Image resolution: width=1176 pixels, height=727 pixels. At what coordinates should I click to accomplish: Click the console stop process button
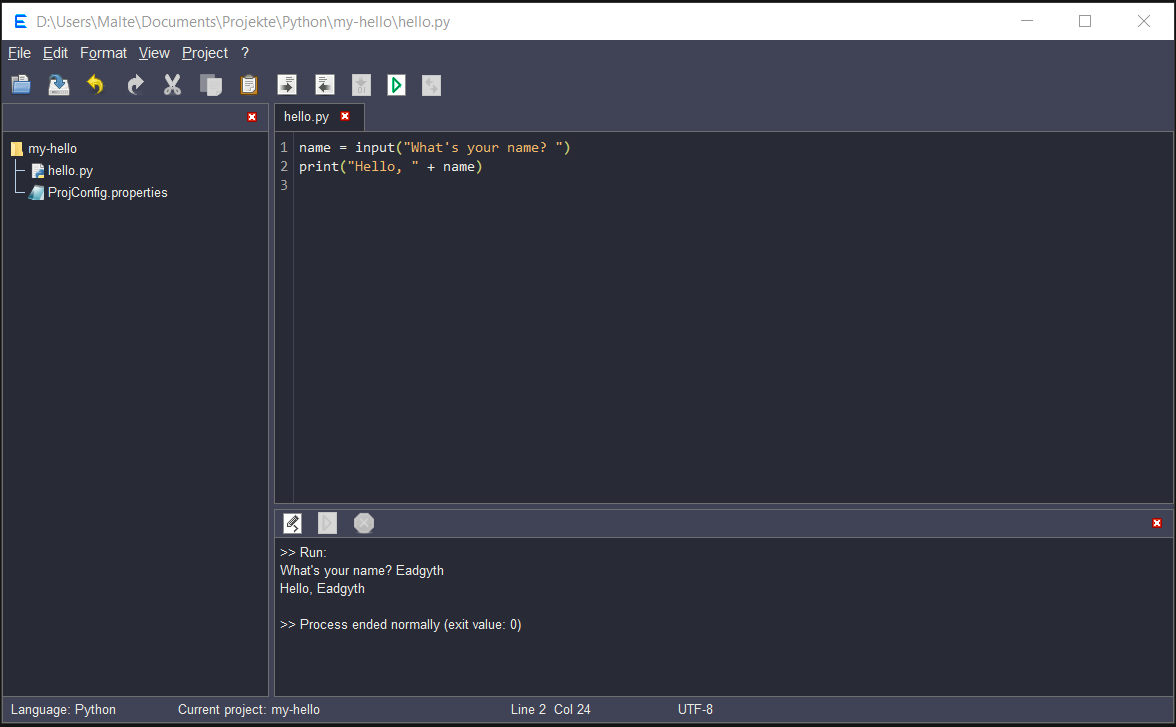(x=364, y=523)
